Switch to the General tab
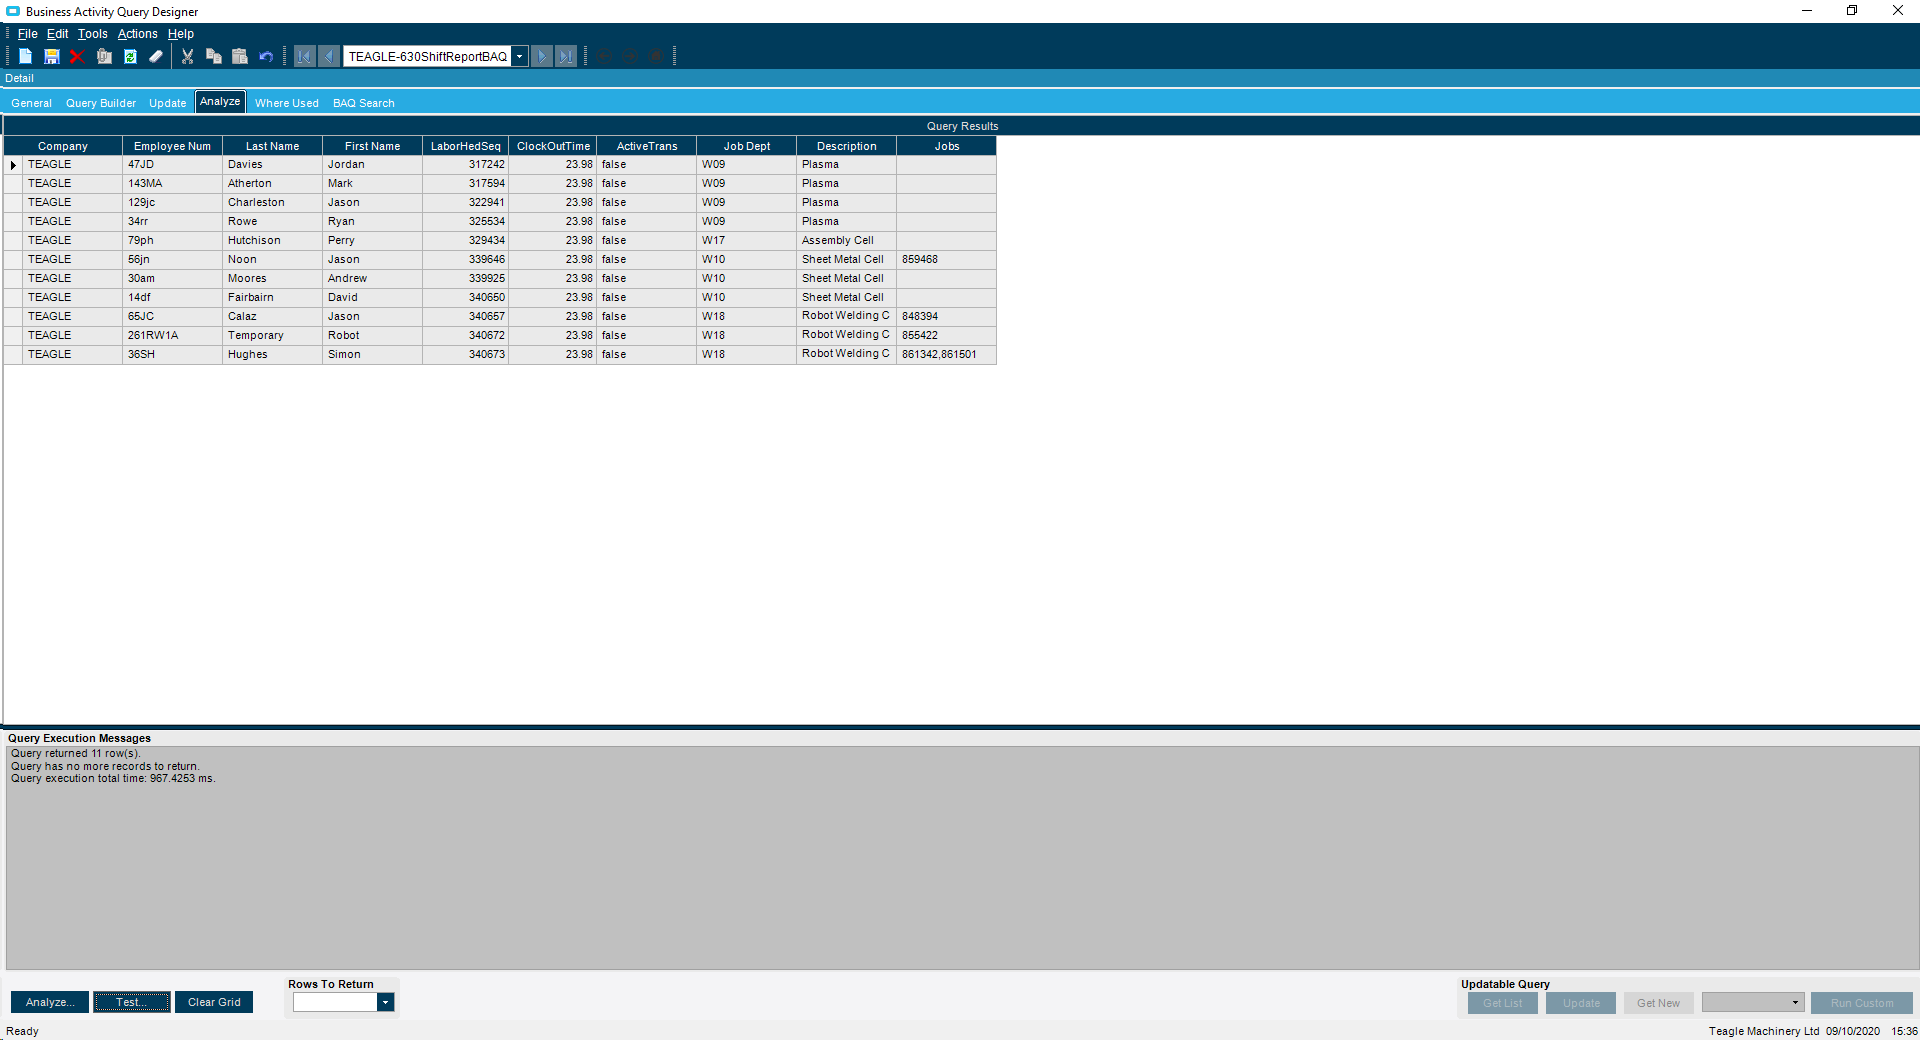Screen dimensions: 1920x1040 (x=32, y=103)
